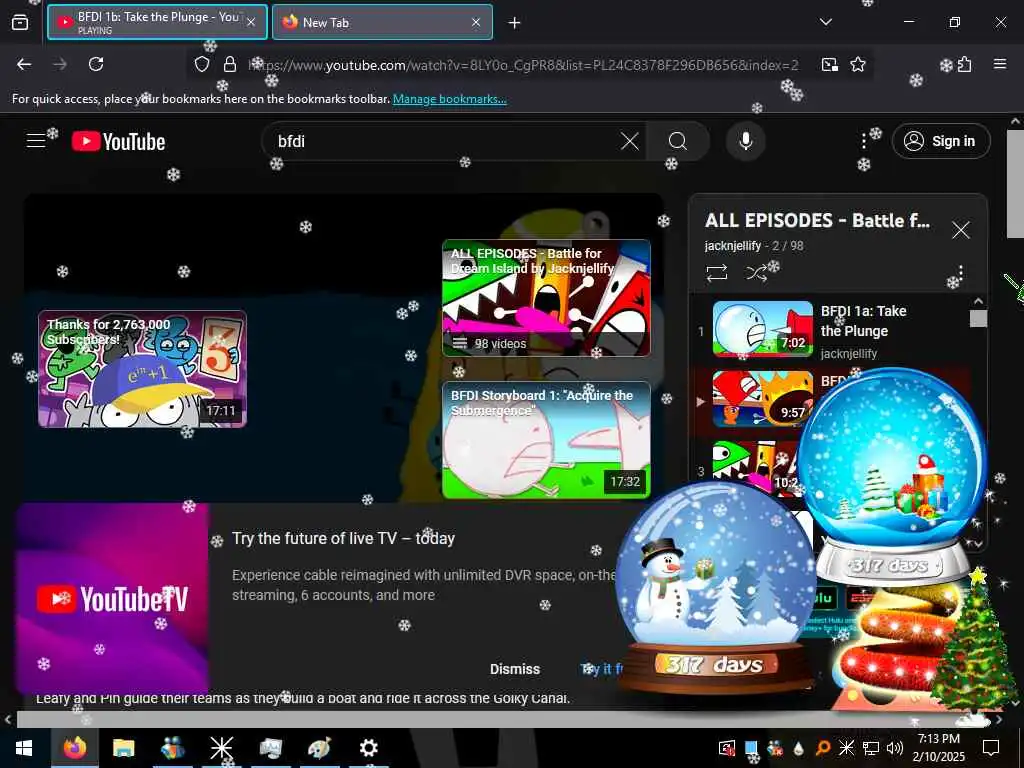Screen dimensions: 1024x768
Task: Show site security lock information
Action: pyautogui.click(x=229, y=64)
